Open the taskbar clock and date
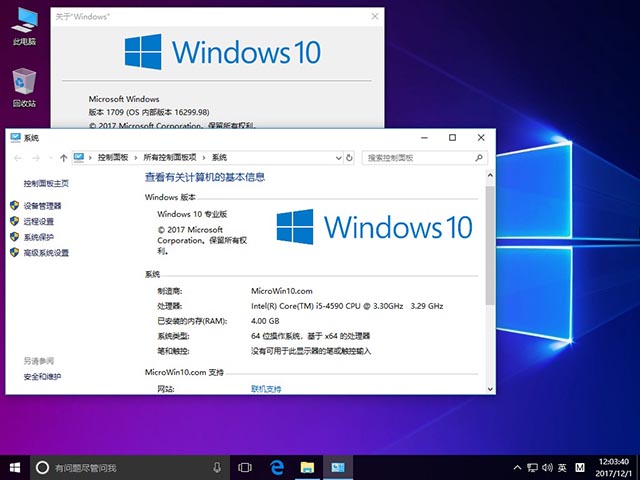The height and width of the screenshot is (480, 640). click(613, 468)
